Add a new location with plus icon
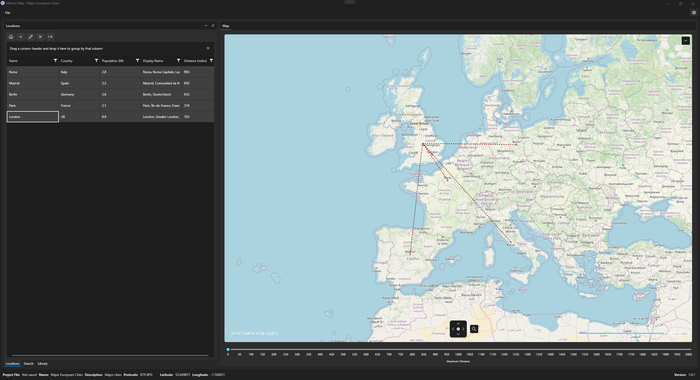The image size is (700, 380). [21, 37]
